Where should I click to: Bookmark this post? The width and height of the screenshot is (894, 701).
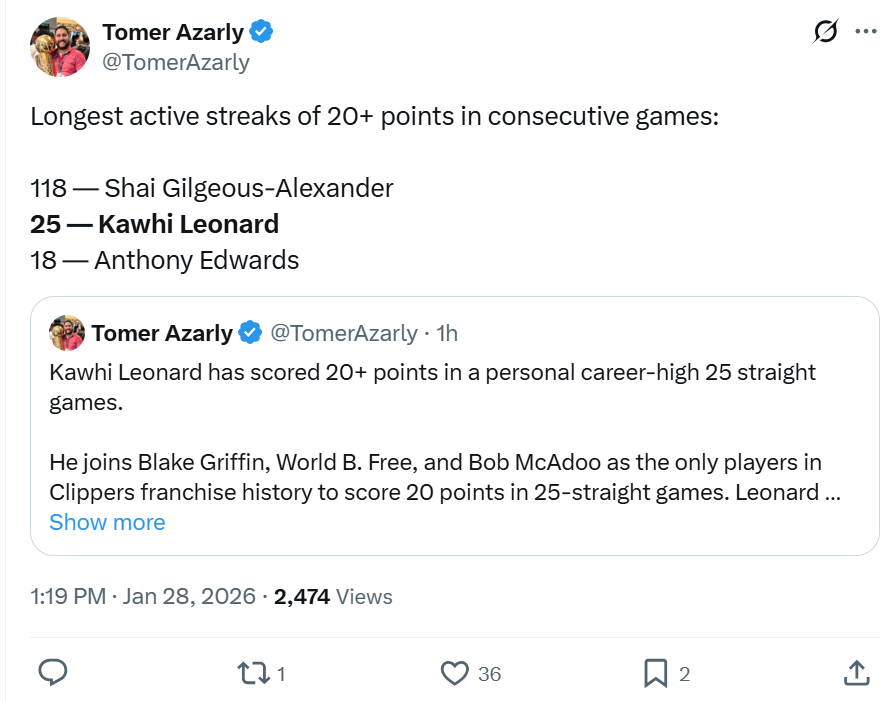point(655,673)
